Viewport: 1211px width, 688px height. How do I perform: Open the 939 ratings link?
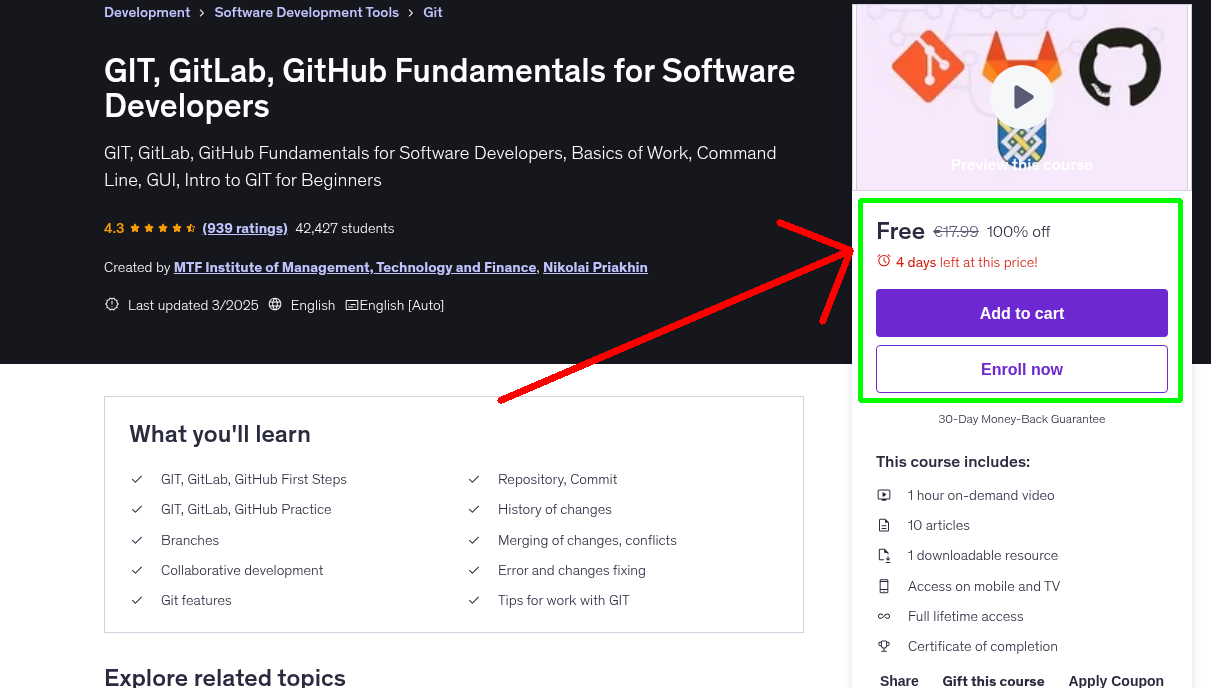(x=244, y=228)
